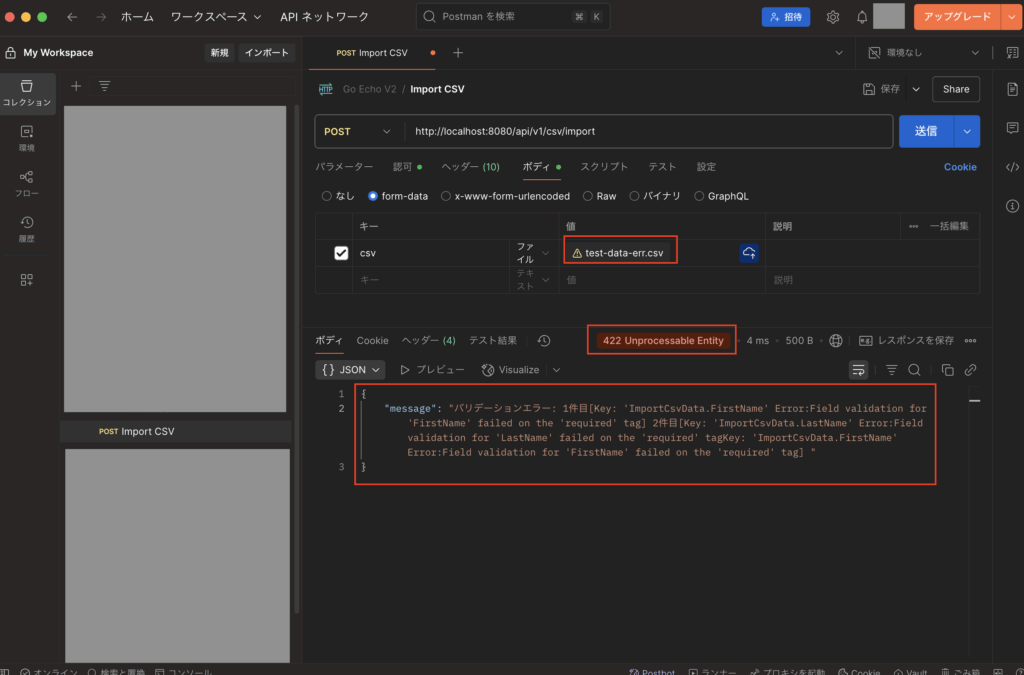Switch to the ヘッダー (10) request tab

pos(470,167)
